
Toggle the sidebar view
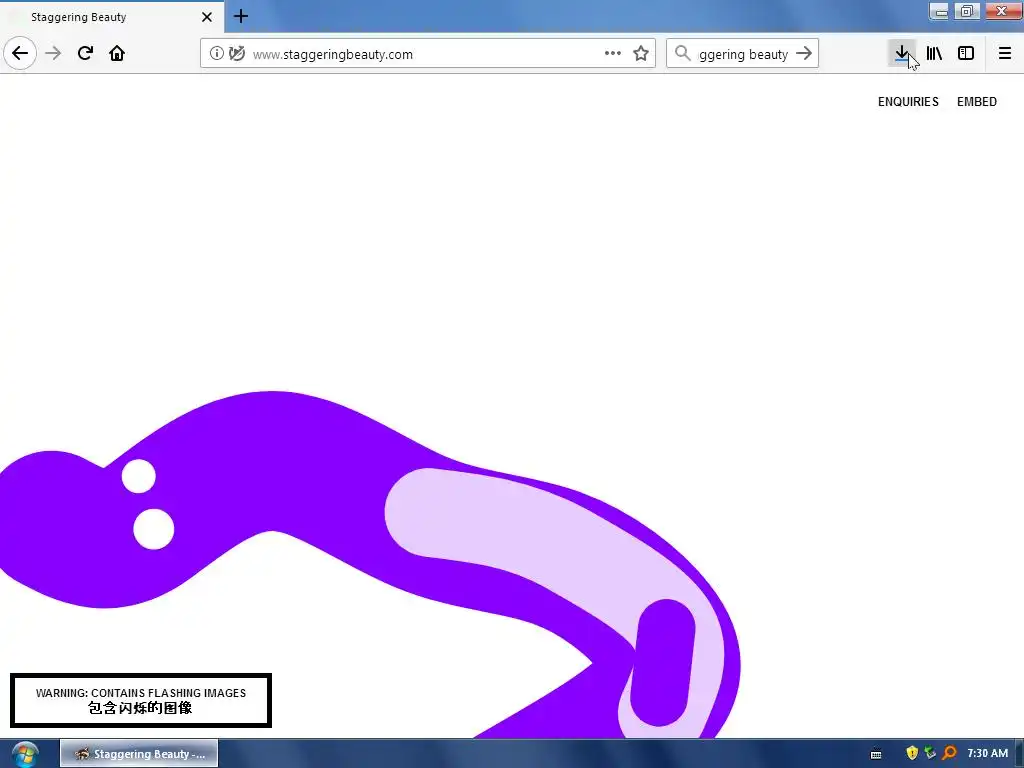tap(966, 54)
